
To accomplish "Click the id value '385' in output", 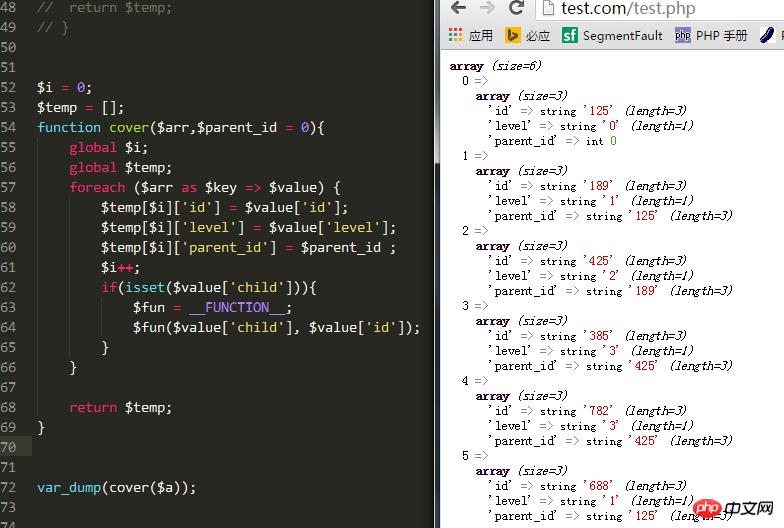I will (x=598, y=336).
